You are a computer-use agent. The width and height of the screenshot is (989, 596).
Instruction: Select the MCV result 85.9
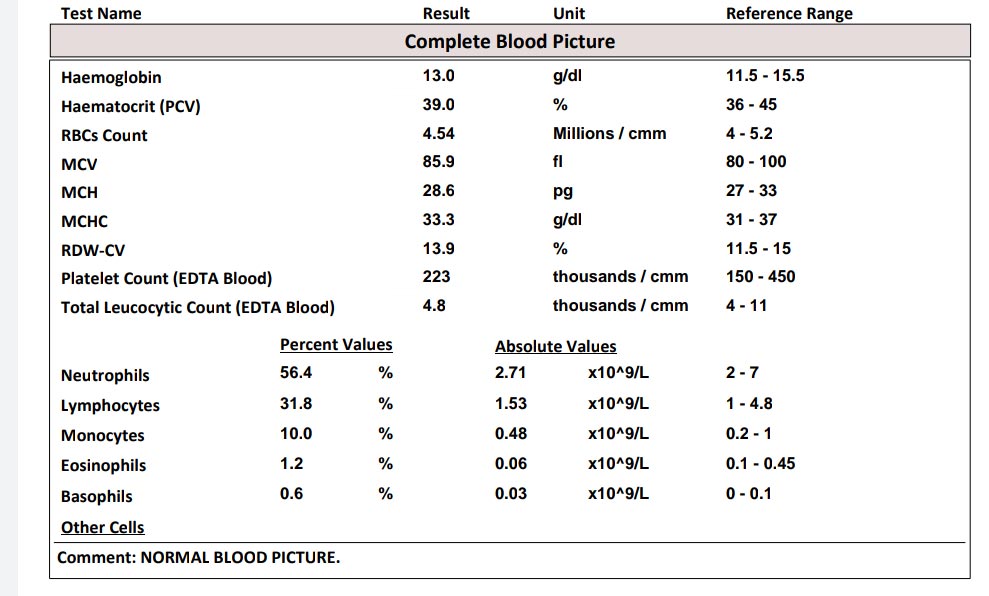(438, 162)
